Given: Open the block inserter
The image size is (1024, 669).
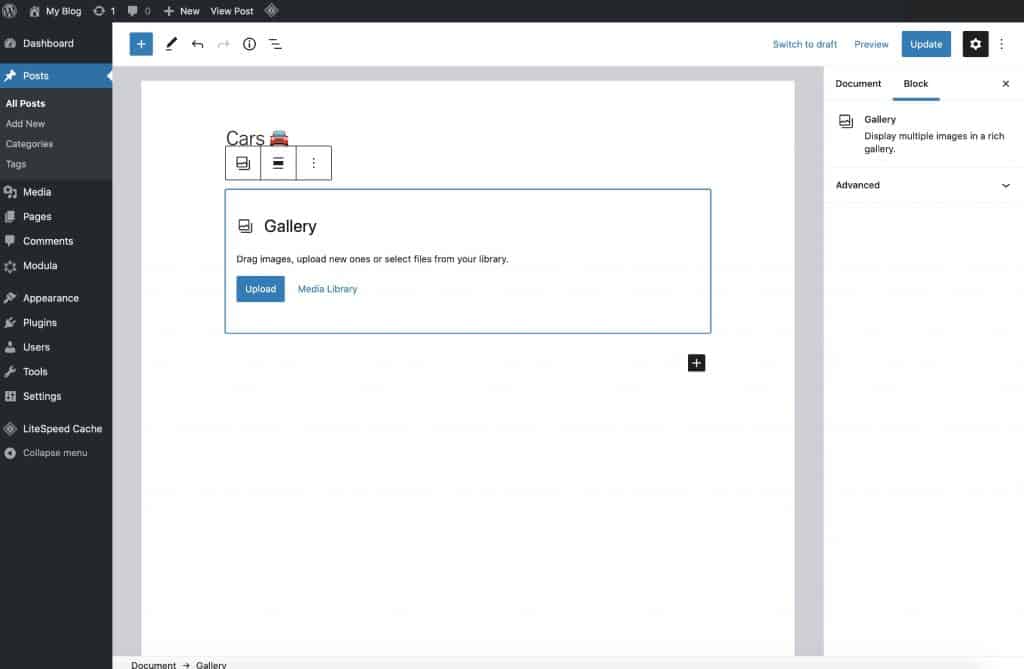Looking at the screenshot, I should click(140, 44).
